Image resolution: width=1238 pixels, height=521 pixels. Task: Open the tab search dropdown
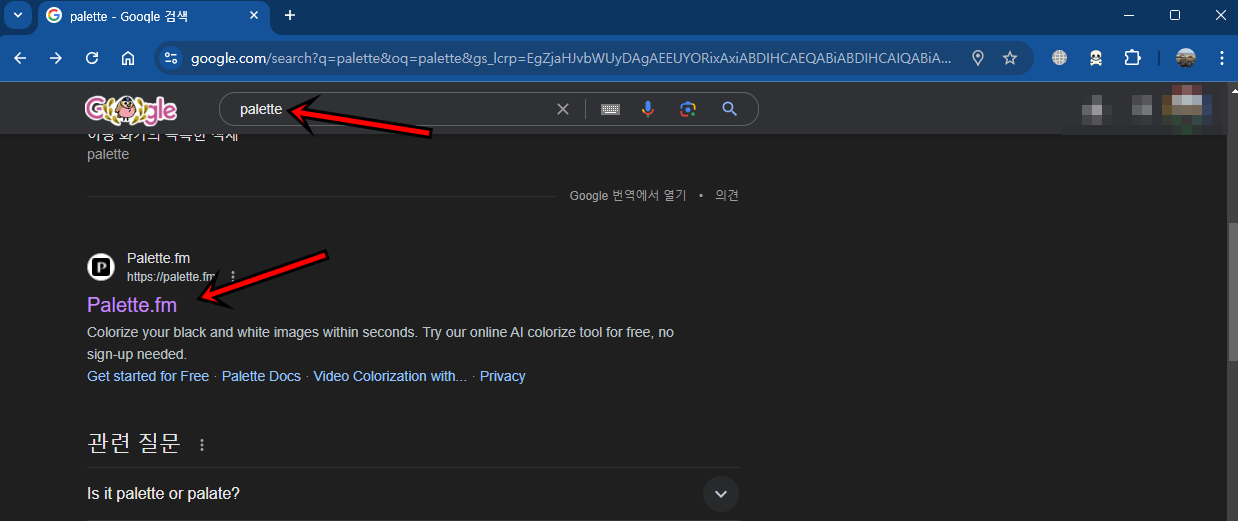point(17,15)
